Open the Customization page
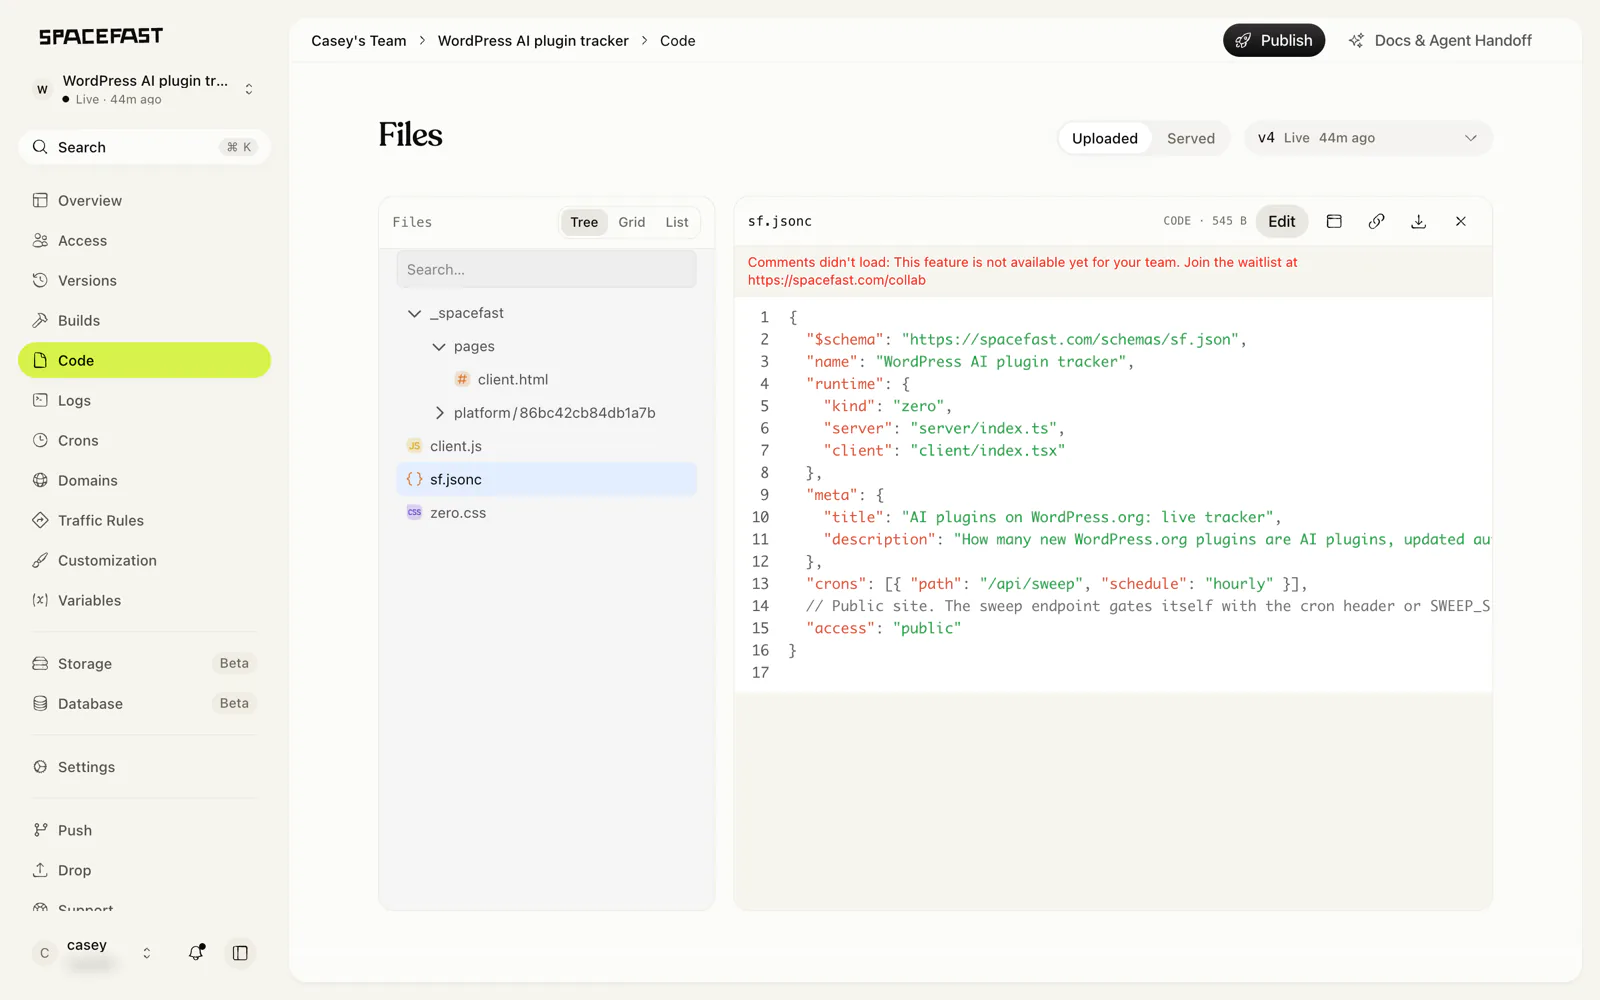 (144, 560)
